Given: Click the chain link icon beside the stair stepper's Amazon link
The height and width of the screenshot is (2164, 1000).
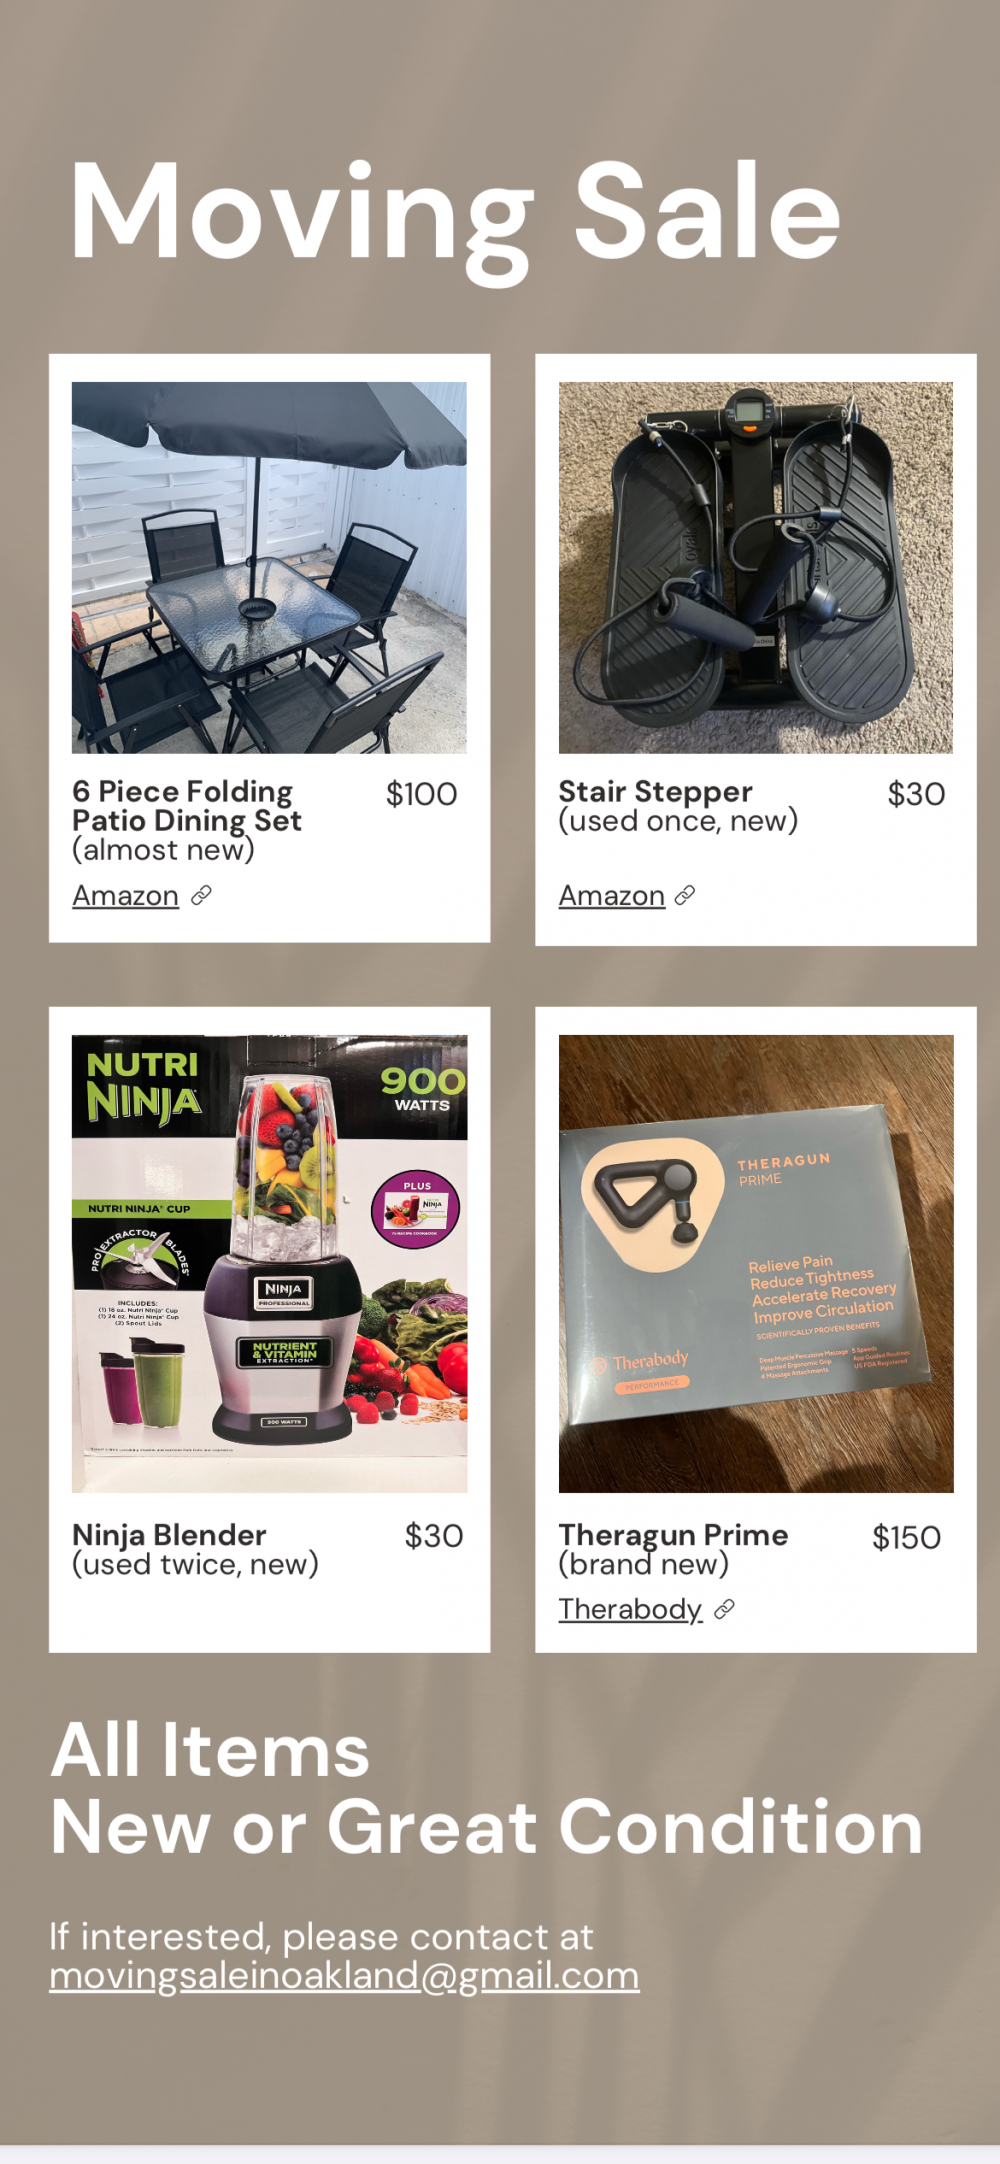Looking at the screenshot, I should 685,895.
